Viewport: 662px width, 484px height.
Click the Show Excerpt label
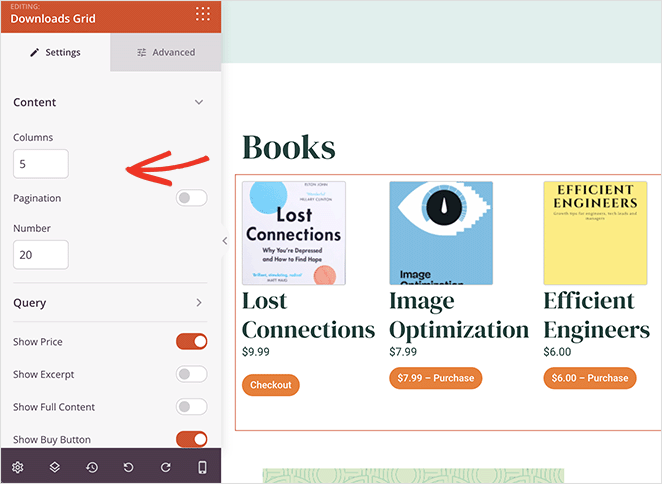click(43, 375)
